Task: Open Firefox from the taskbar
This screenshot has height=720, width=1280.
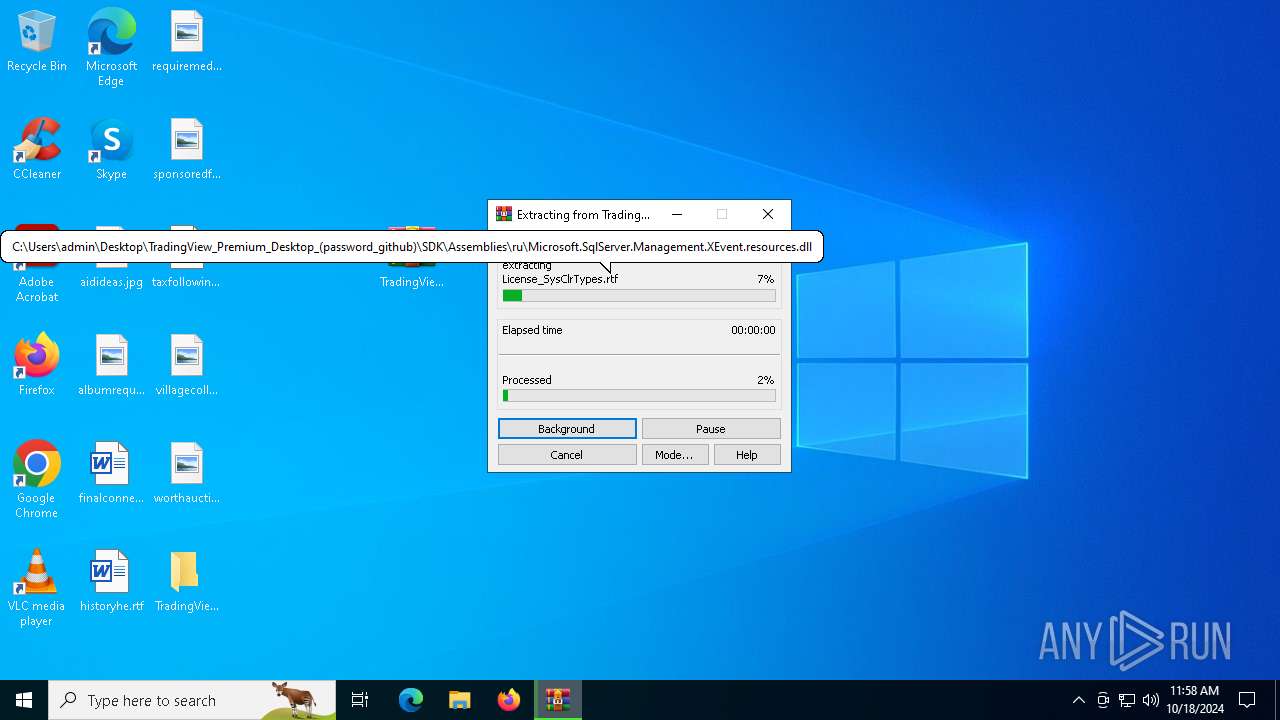Action: coord(509,700)
